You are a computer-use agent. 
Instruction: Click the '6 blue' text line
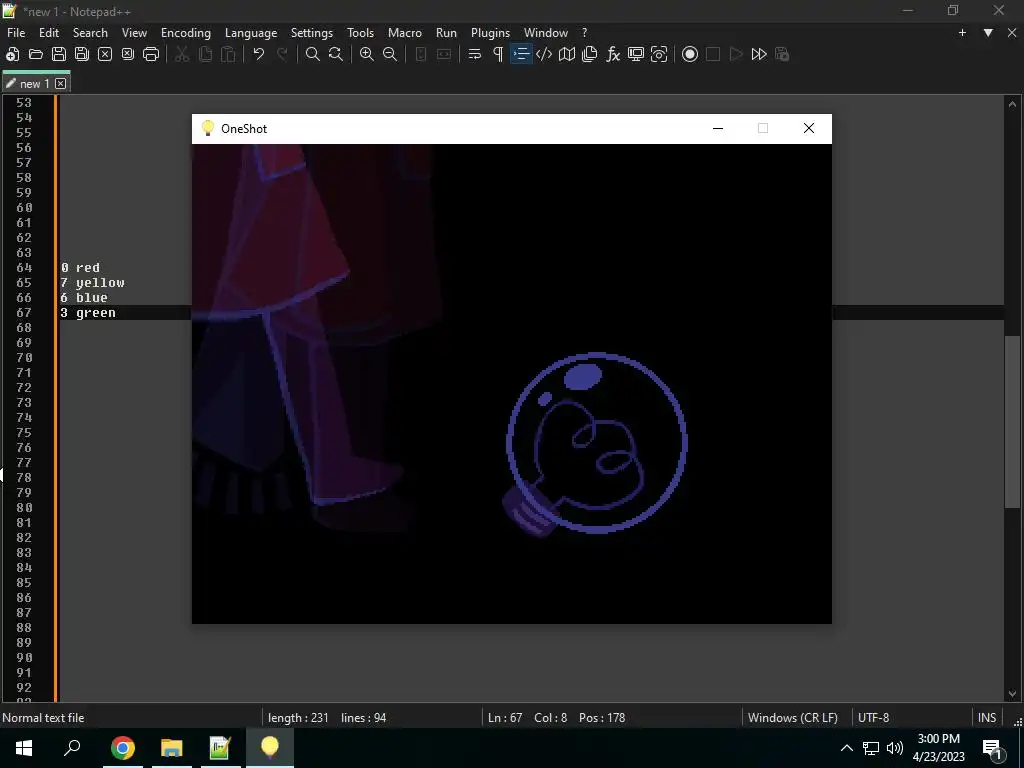pyautogui.click(x=84, y=298)
